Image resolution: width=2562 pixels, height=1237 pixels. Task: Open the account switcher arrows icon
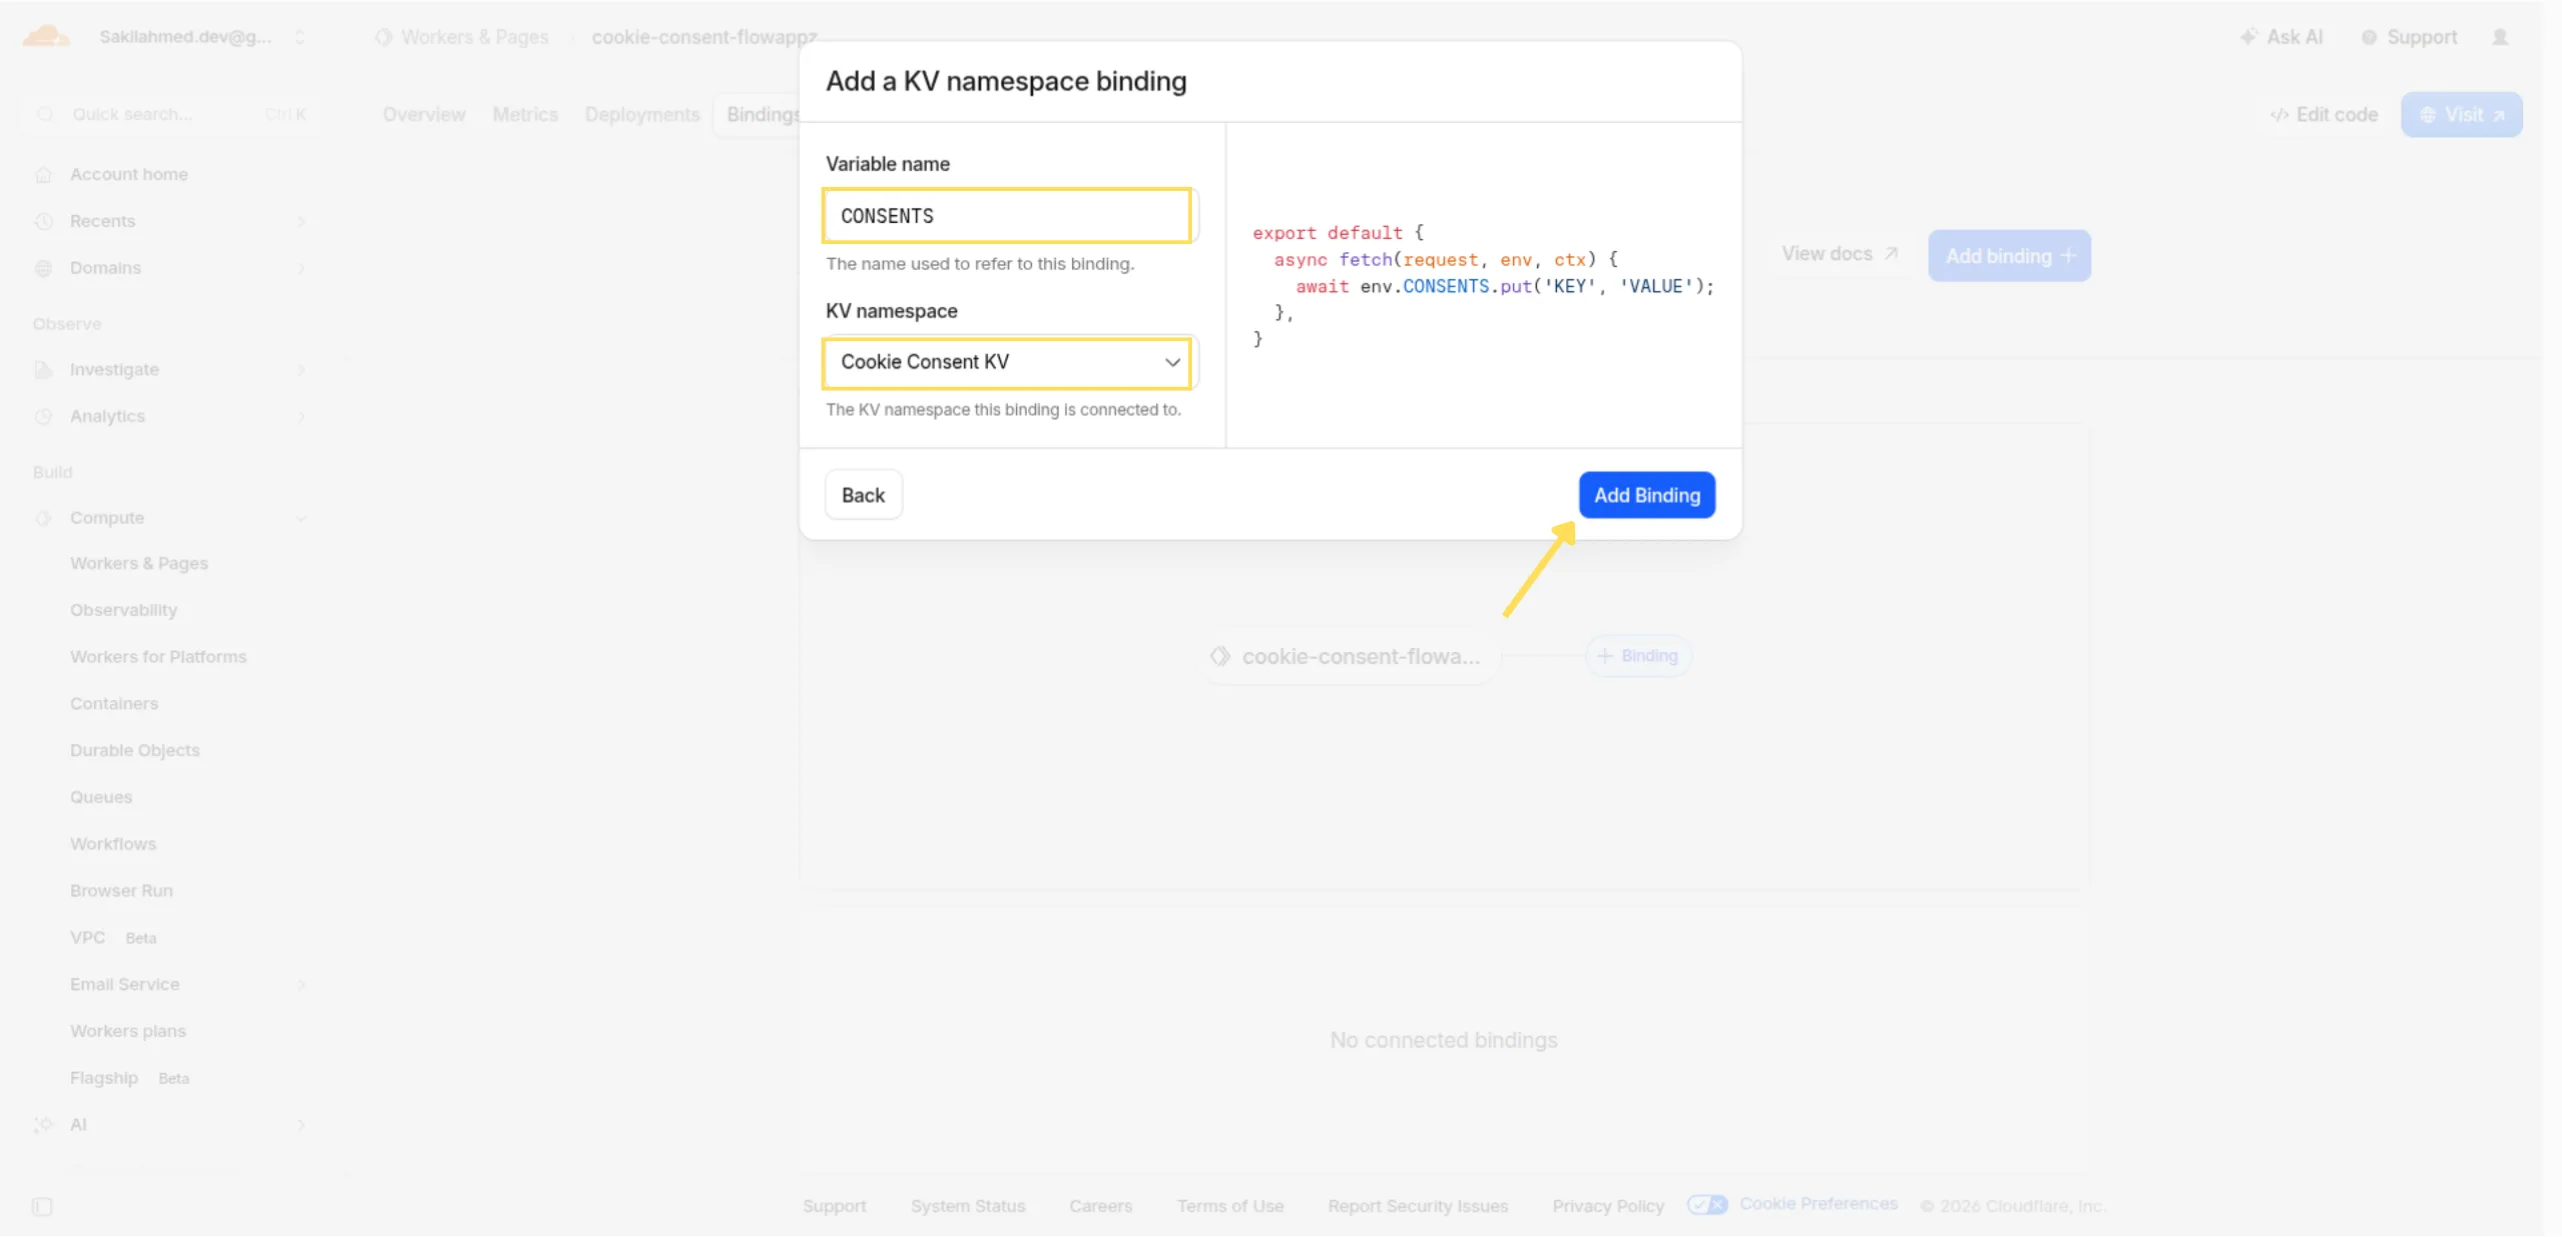coord(299,37)
